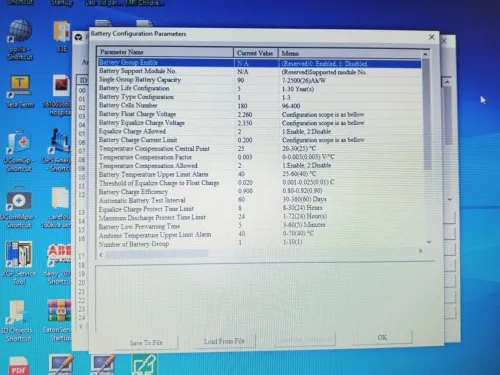Select the Battery Charge Current Limit row
Image resolution: width=500 pixels, height=375 pixels.
coord(260,140)
